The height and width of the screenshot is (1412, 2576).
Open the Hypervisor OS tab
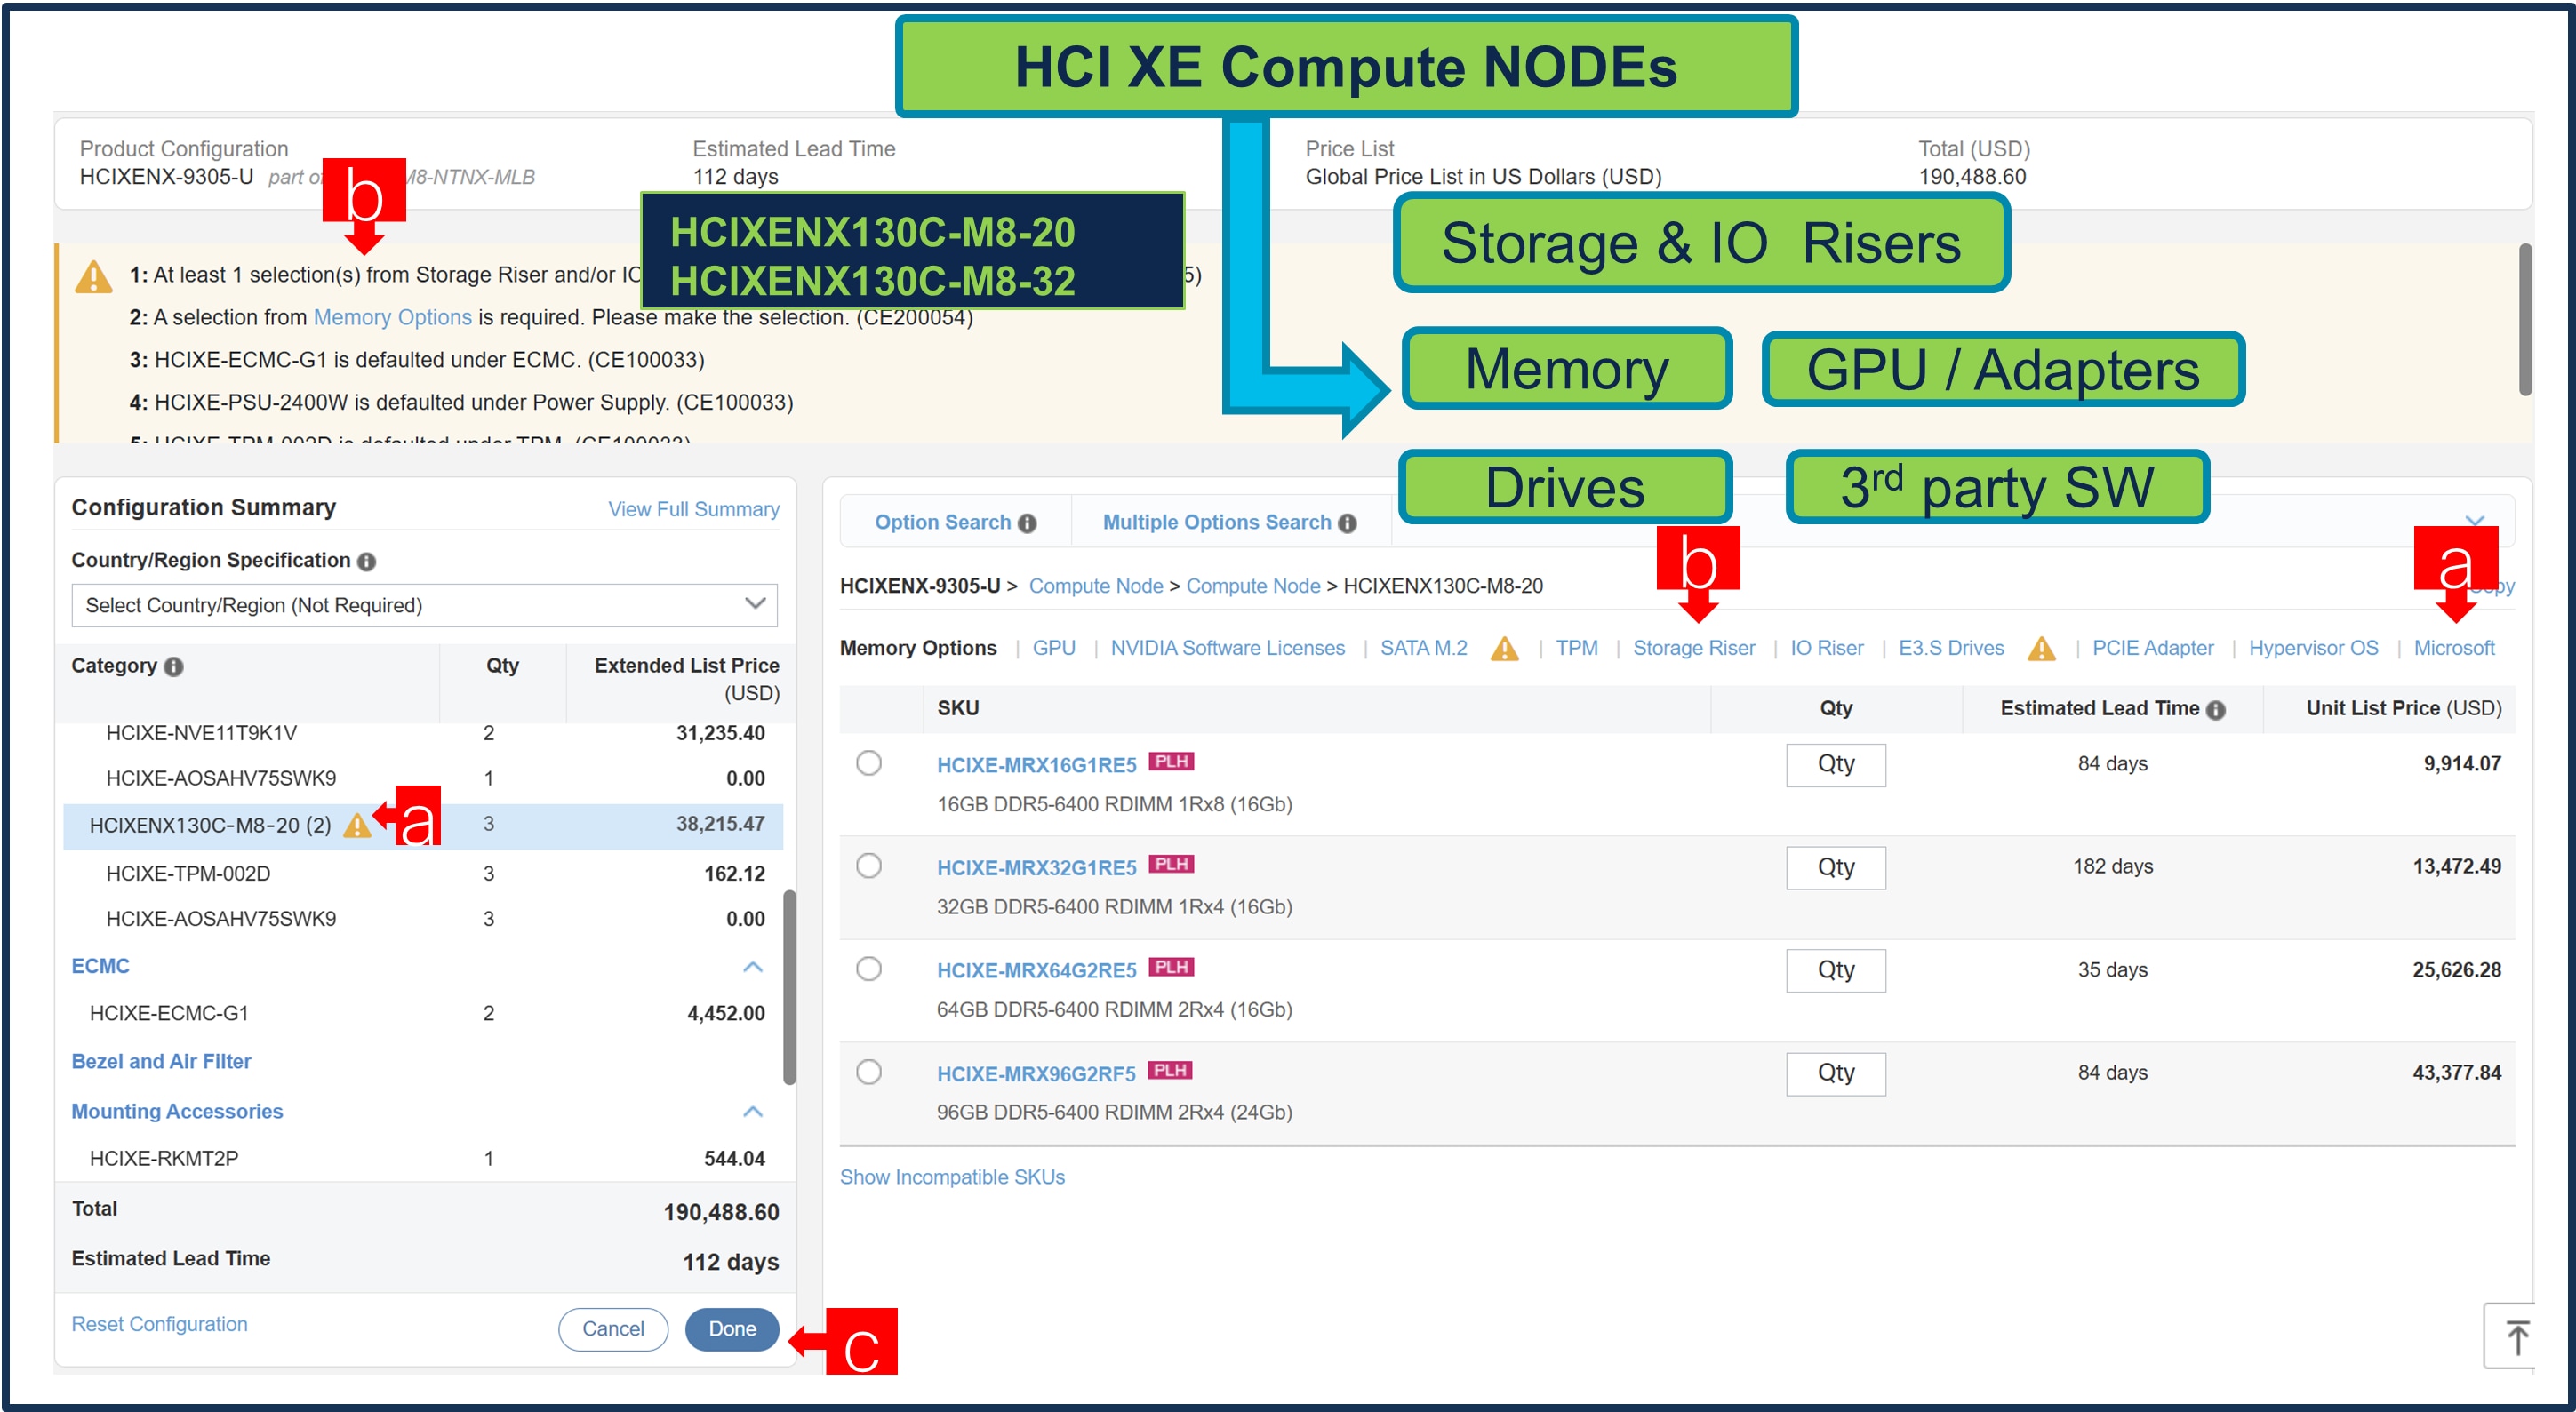(x=2313, y=648)
